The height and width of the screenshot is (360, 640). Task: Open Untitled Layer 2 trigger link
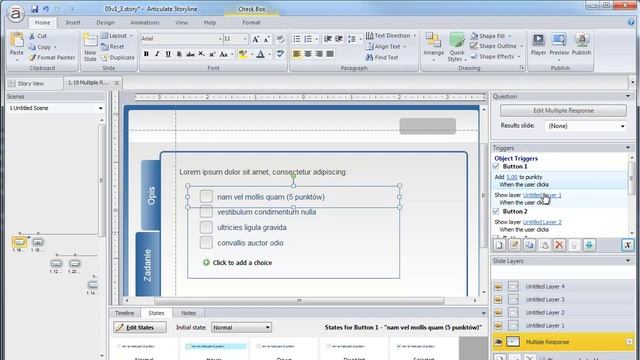(x=542, y=222)
